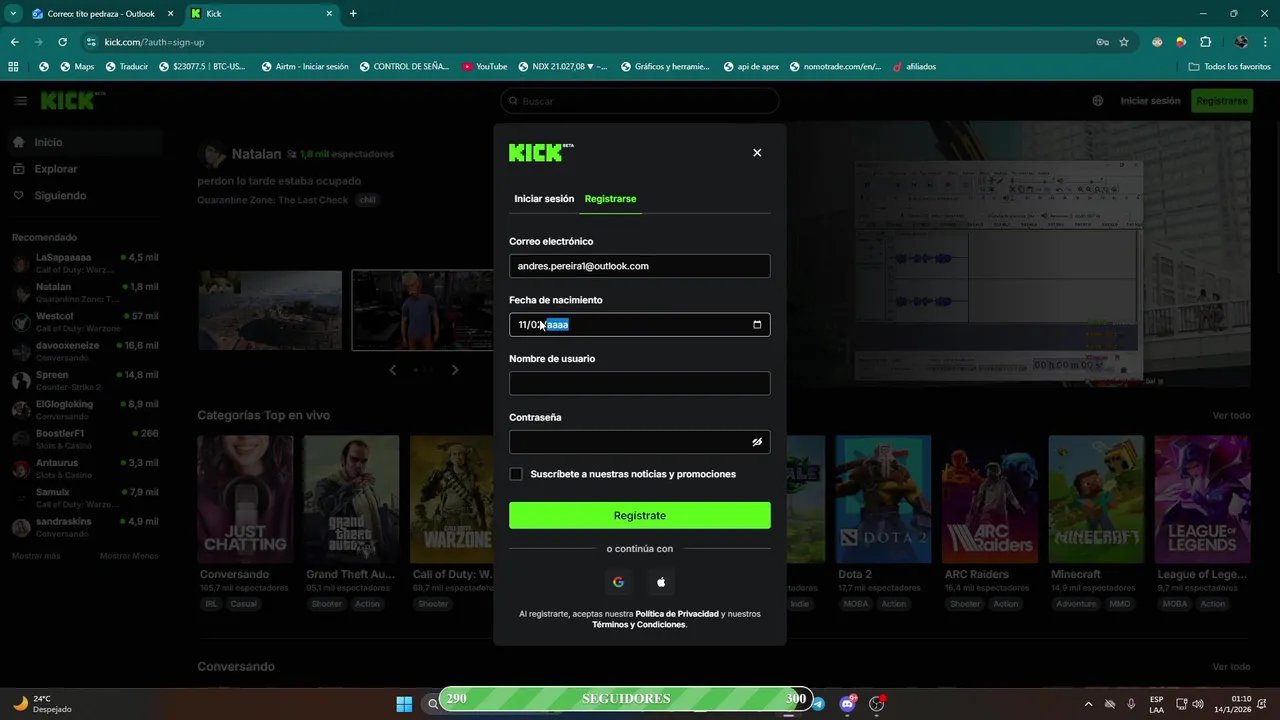Toggle password visibility eye icon
1280x720 pixels.
point(757,442)
